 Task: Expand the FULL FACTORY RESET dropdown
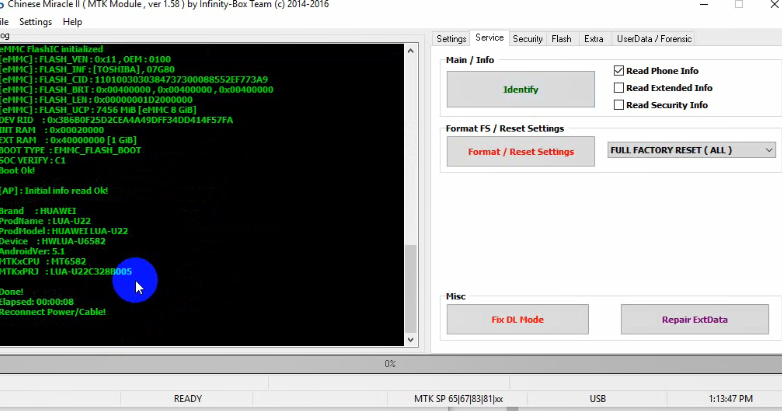pyautogui.click(x=691, y=150)
